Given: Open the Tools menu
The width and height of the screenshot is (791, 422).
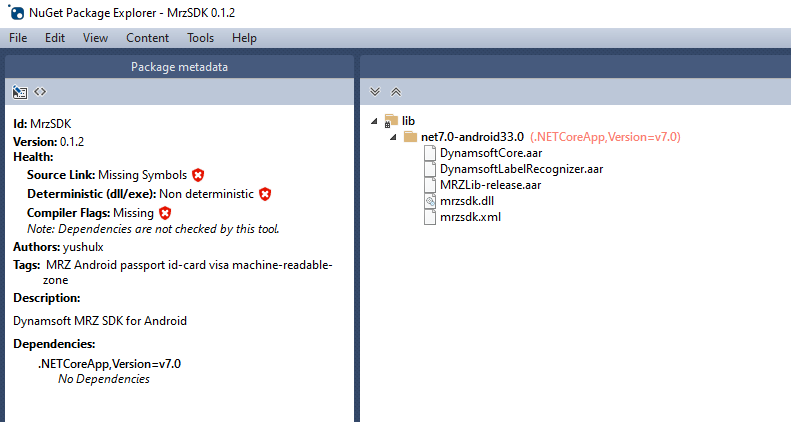Looking at the screenshot, I should tap(200, 38).
